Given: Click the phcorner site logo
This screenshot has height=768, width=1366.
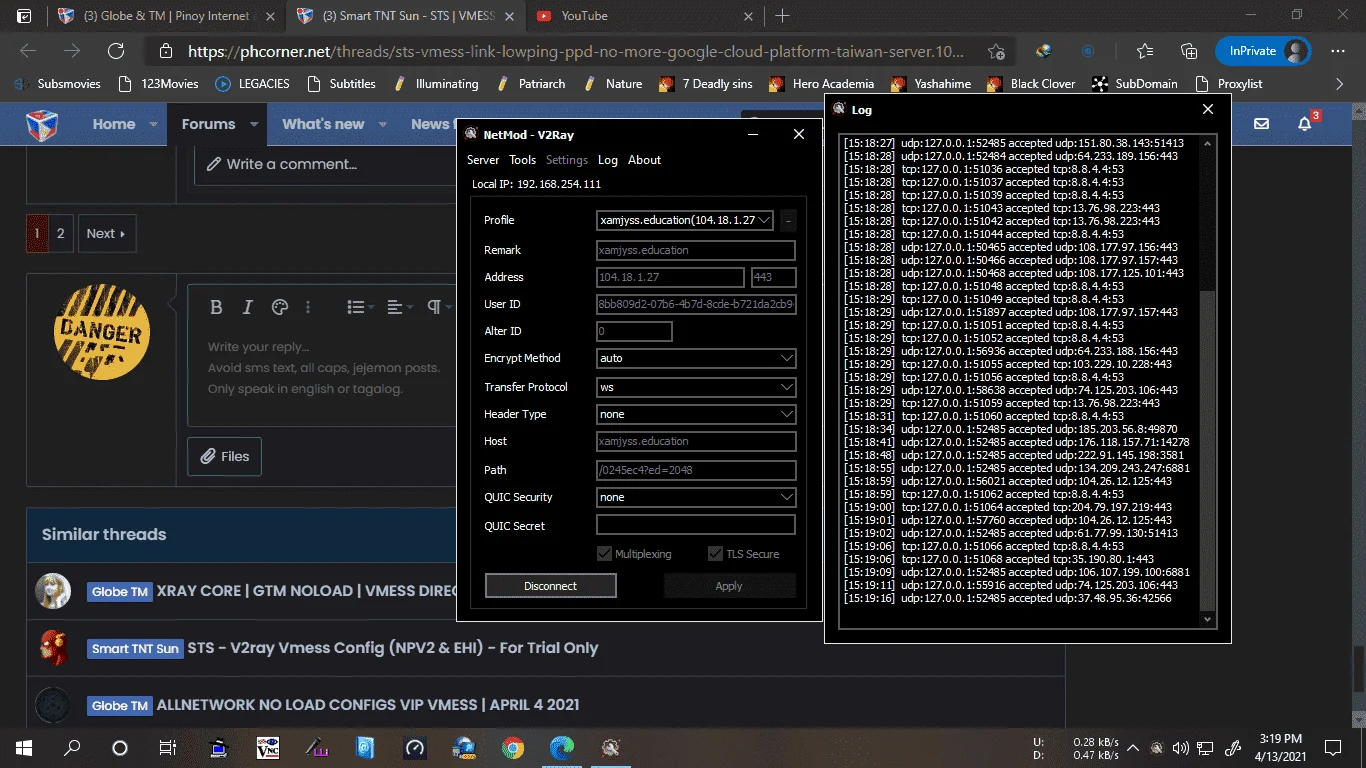Looking at the screenshot, I should pyautogui.click(x=42, y=124).
